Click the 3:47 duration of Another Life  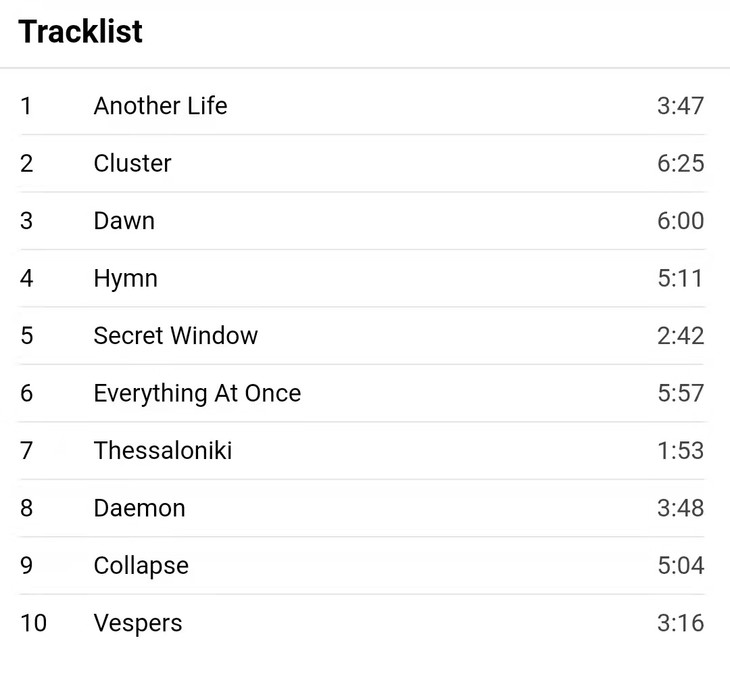pos(680,106)
